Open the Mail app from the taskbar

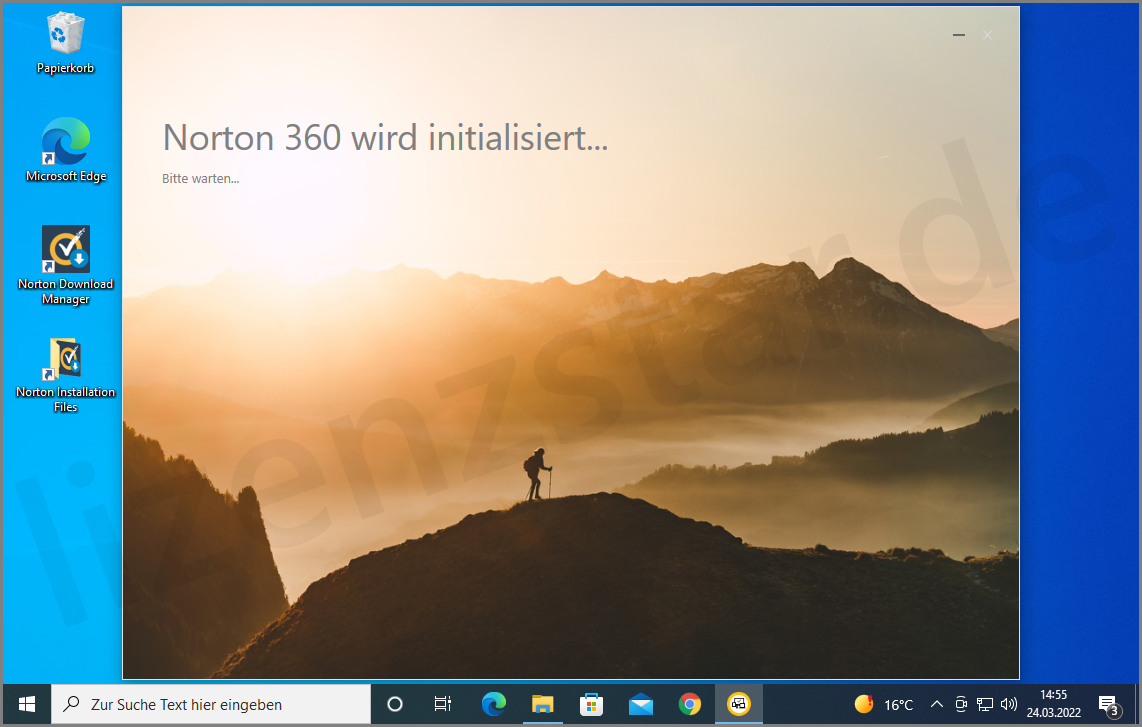coord(641,704)
